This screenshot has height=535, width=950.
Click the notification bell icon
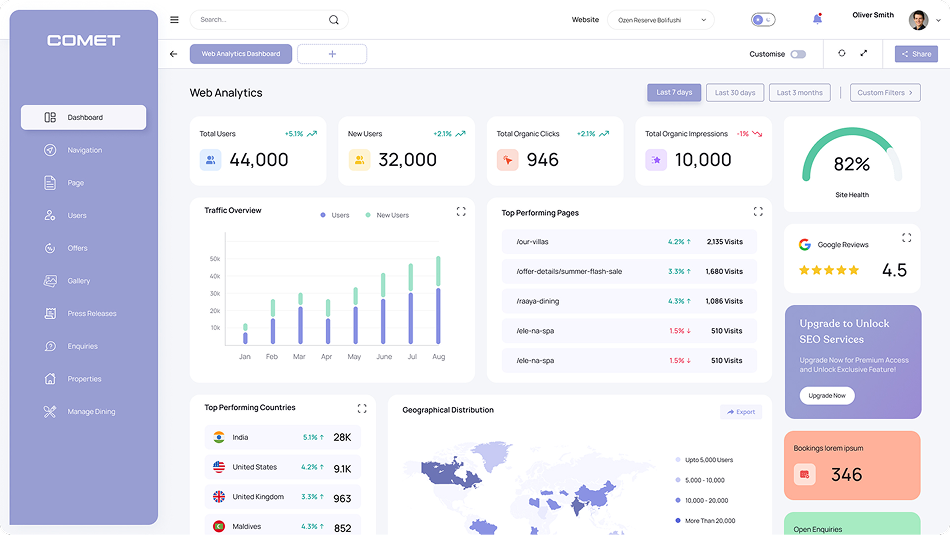pyautogui.click(x=817, y=19)
